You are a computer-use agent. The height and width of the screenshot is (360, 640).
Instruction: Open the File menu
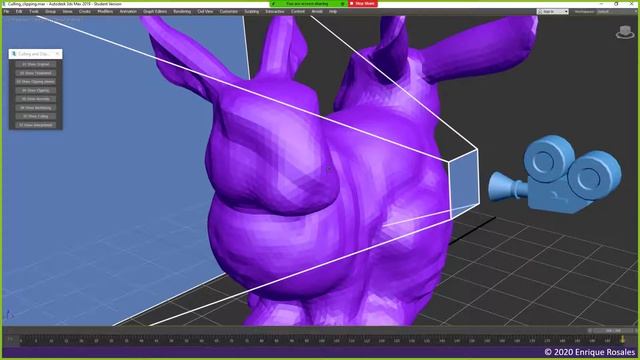tap(6, 11)
